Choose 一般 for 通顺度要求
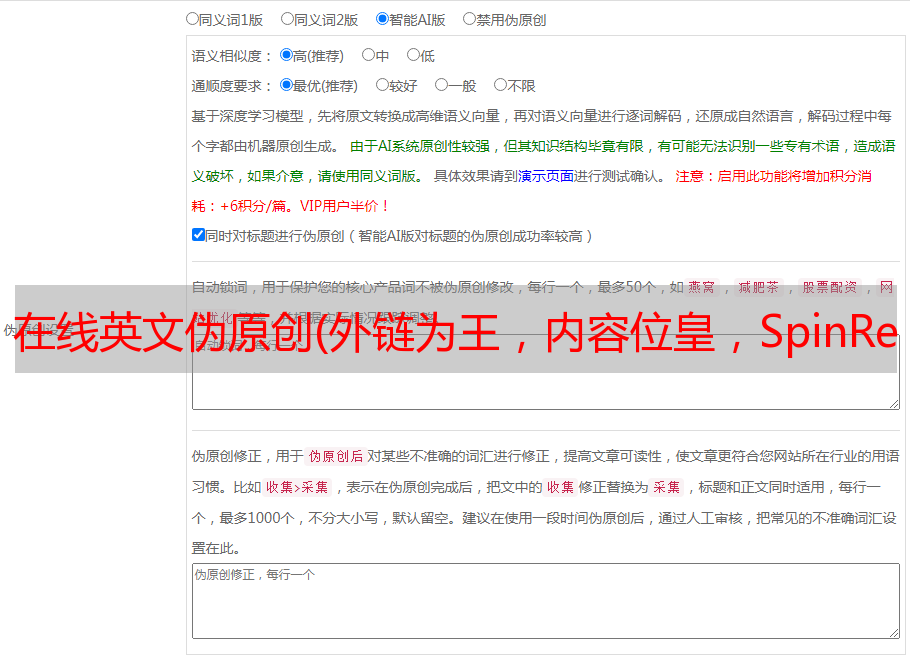This screenshot has height=658, width=911. (x=441, y=85)
